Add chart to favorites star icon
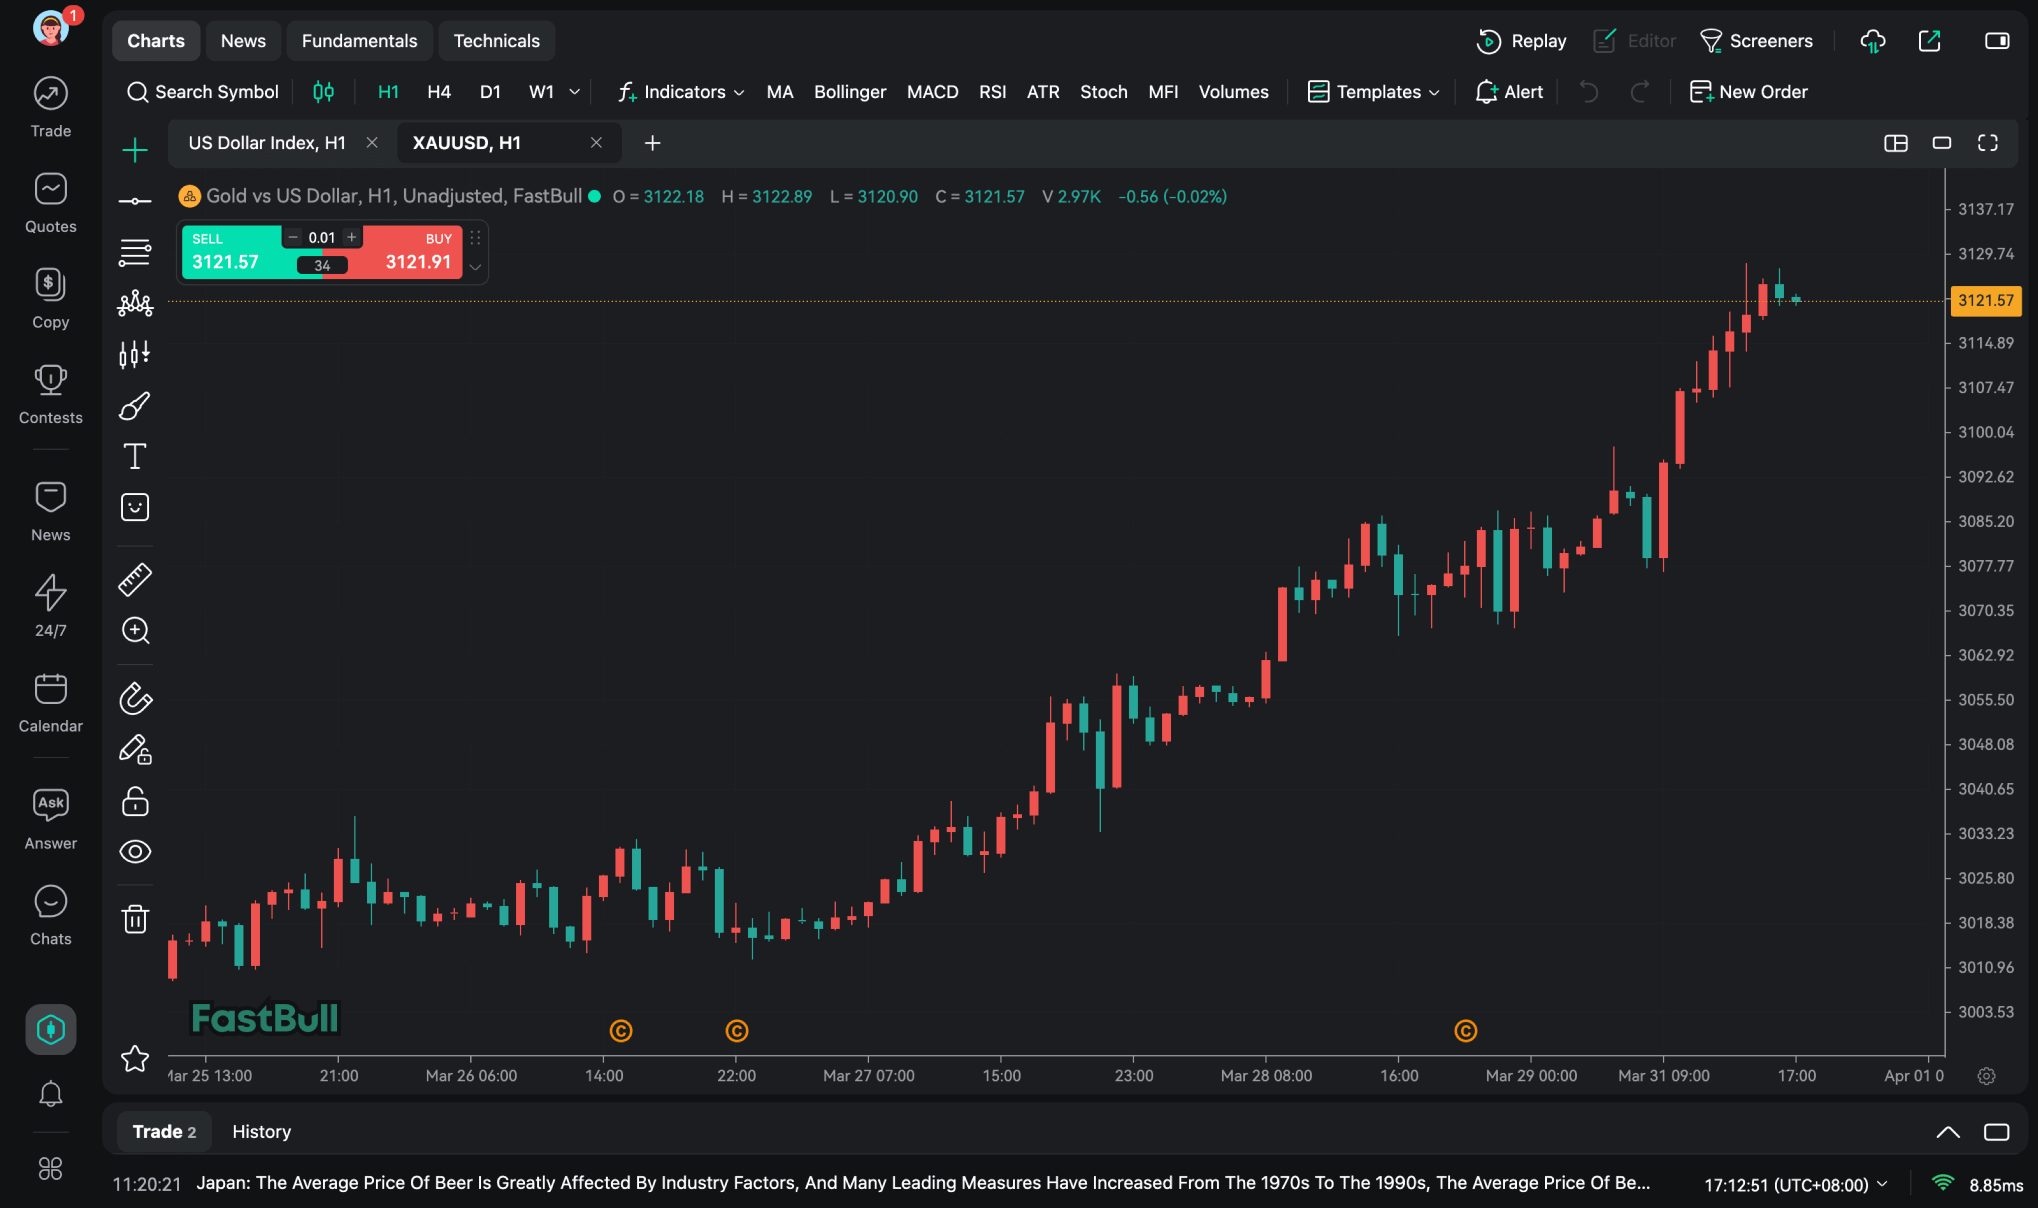Viewport: 2038px width, 1208px height. (135, 1058)
